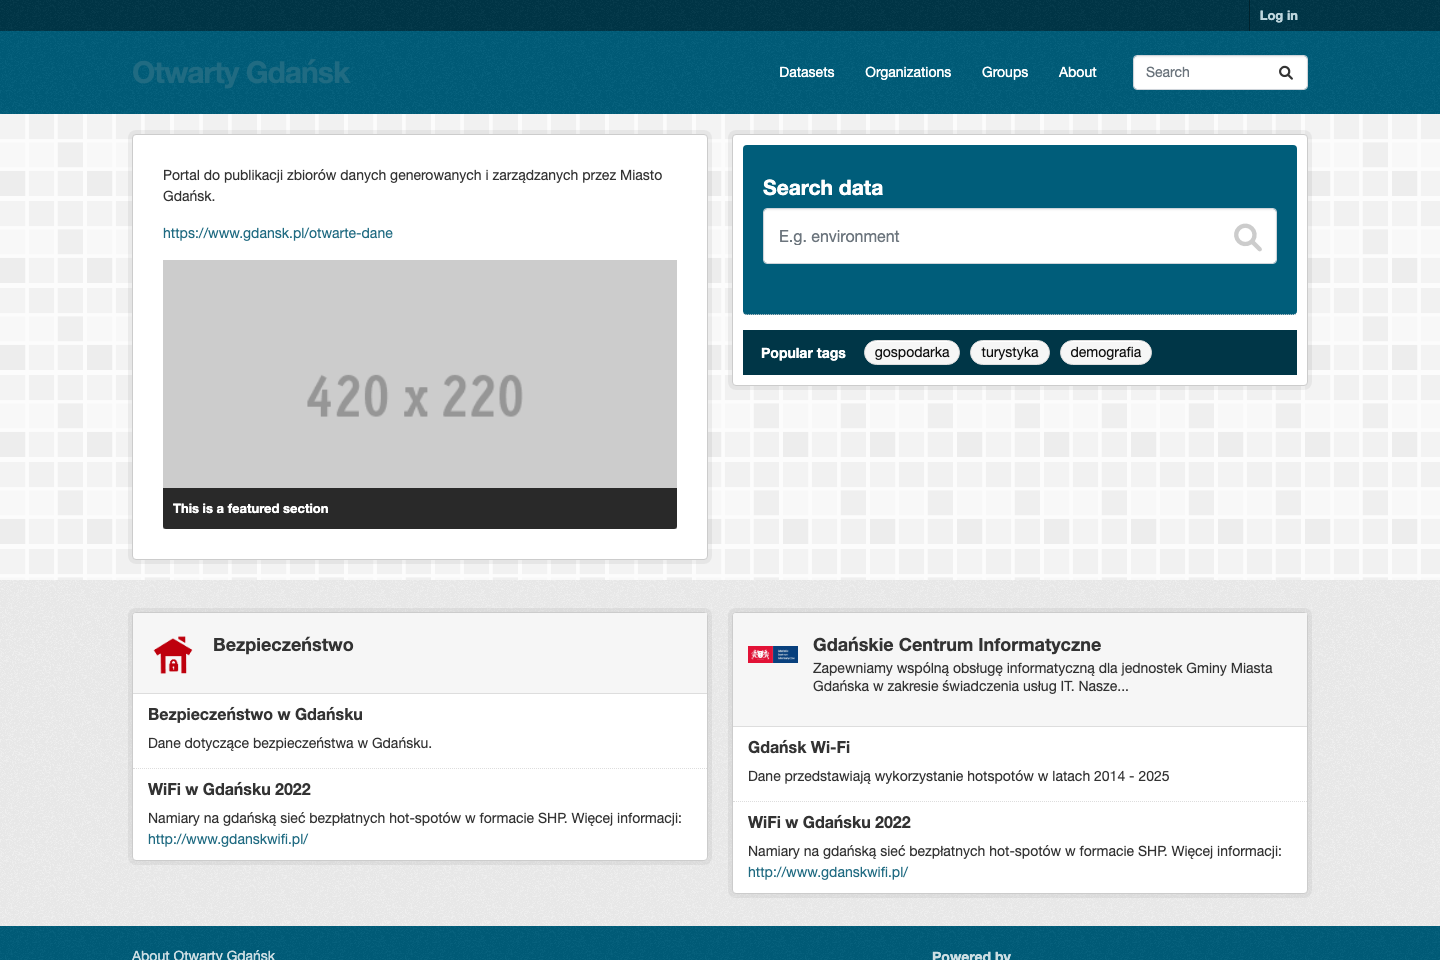Viewport: 1440px width, 960px height.
Task: Follow the https://www.gdansk.pl/otwarte-dane link
Action: click(x=278, y=232)
